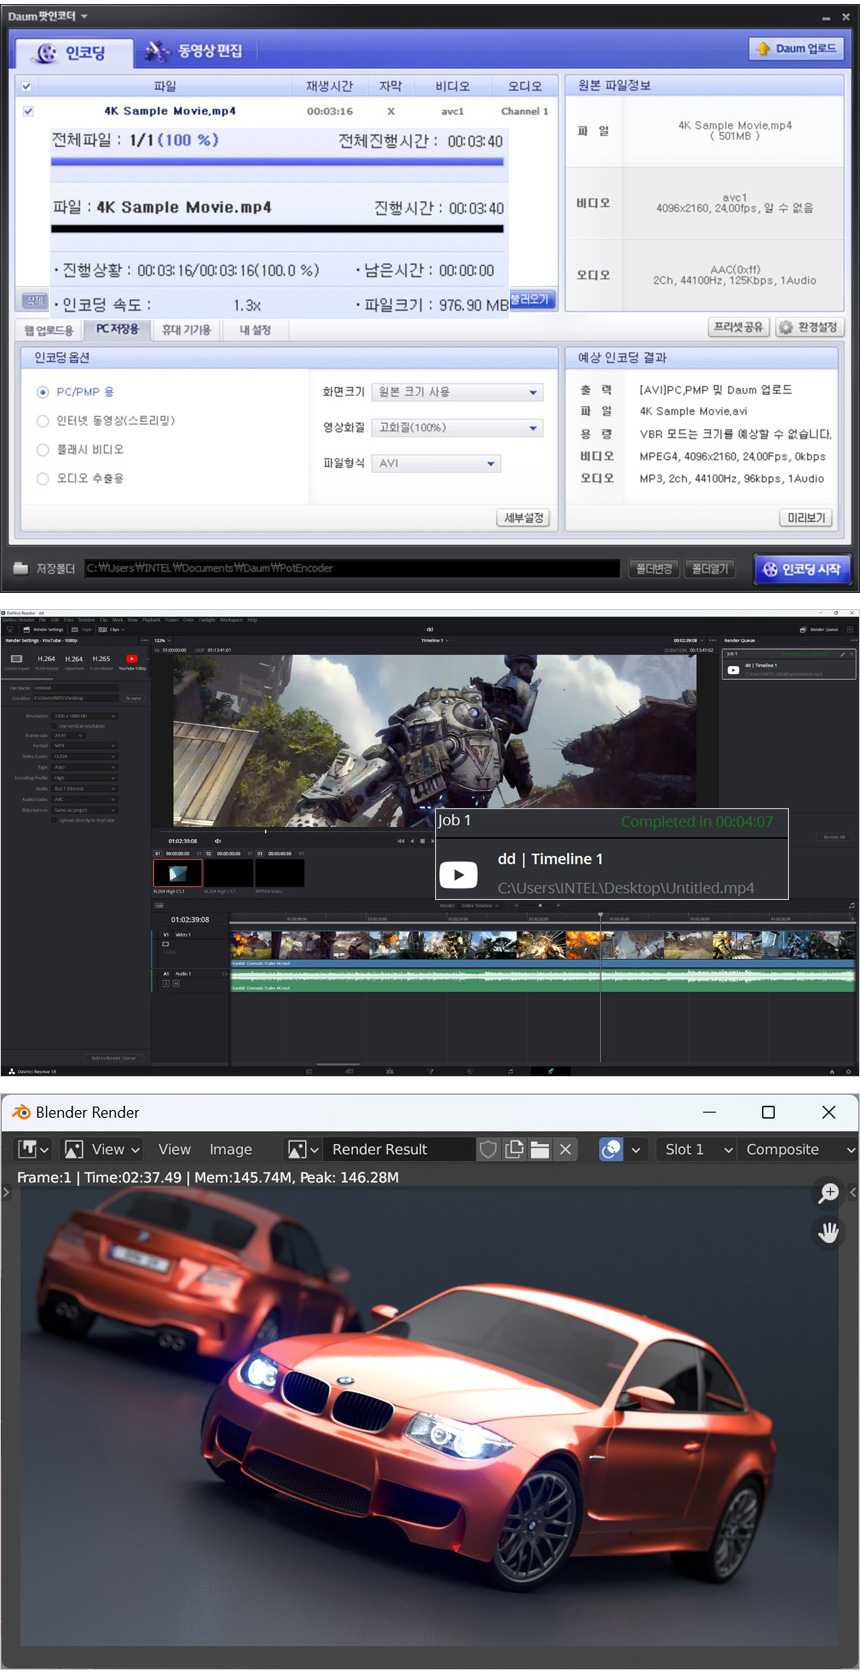Toggle fake user shield for Render Result
The width and height of the screenshot is (860, 1675).
tap(488, 1149)
